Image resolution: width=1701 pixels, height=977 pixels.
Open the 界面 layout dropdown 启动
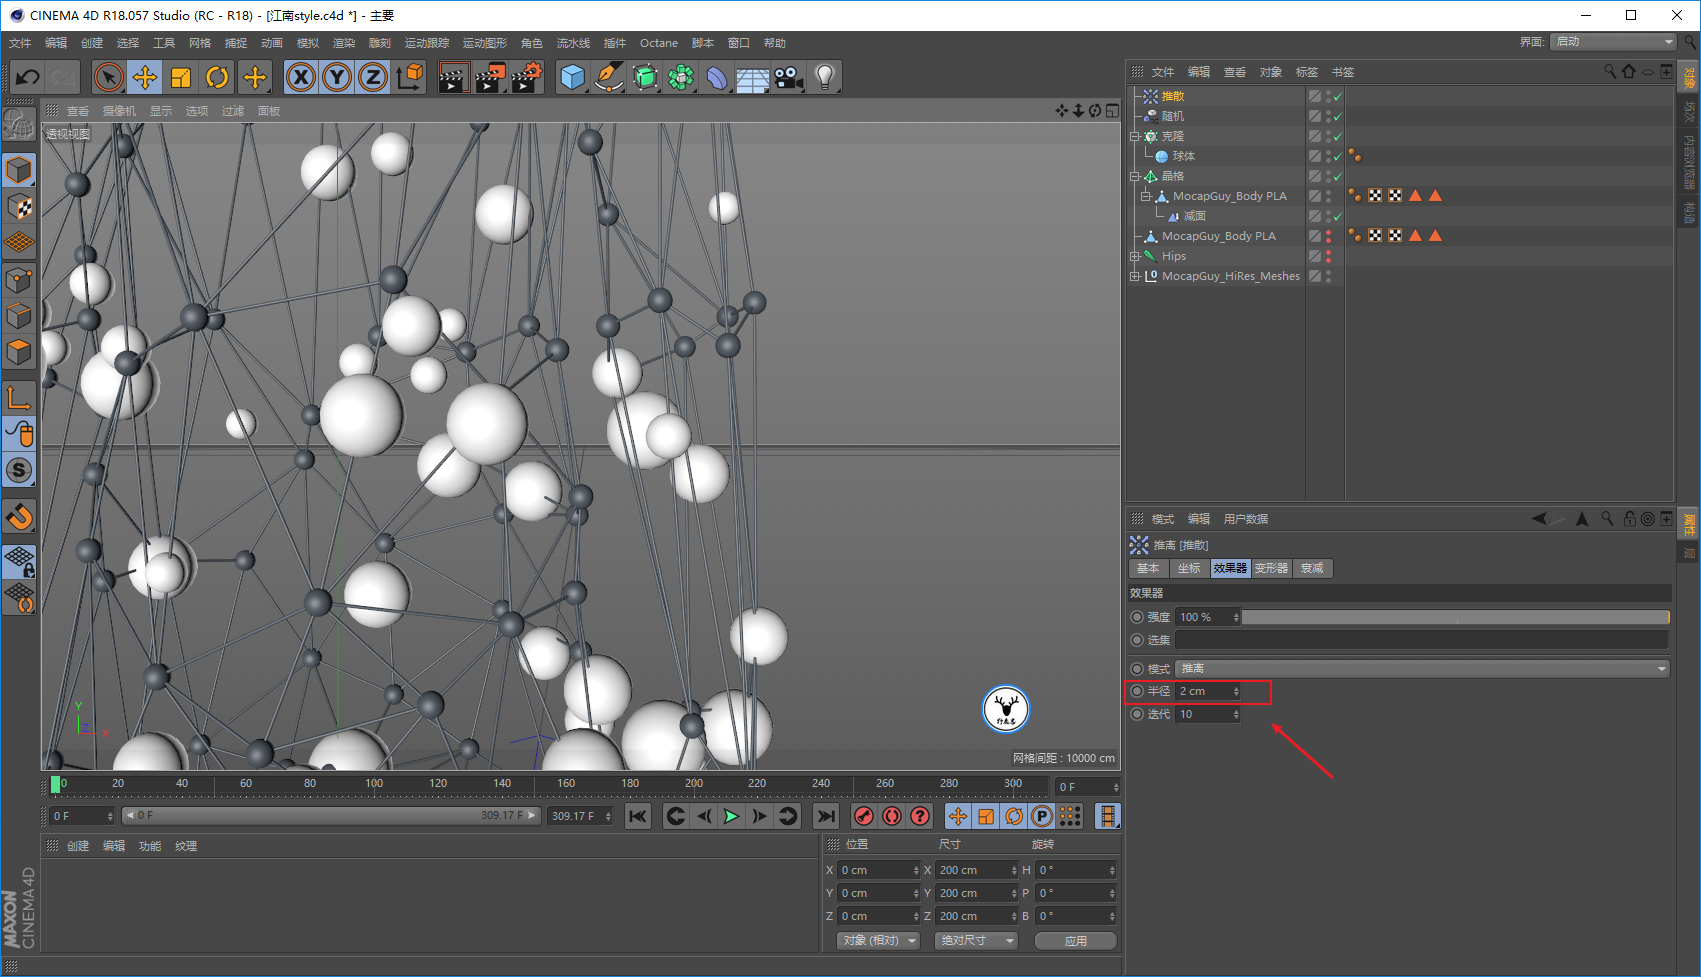[x=1614, y=42]
